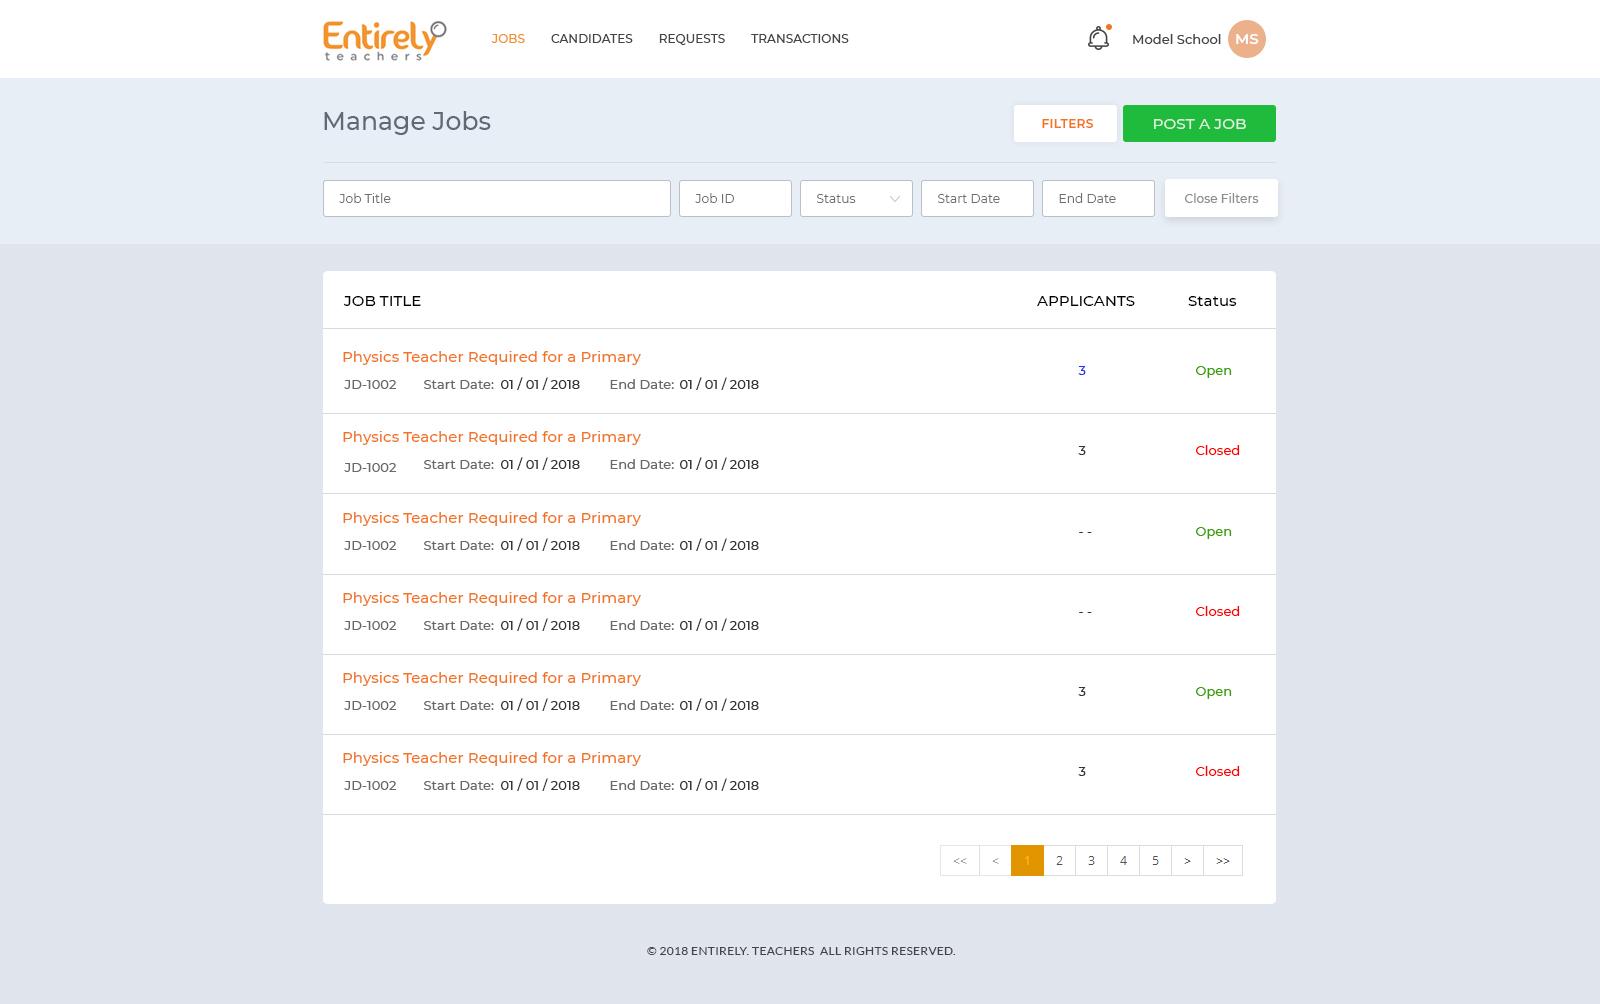The width and height of the screenshot is (1600, 1004).
Task: Open the Candidates menu
Action: (x=591, y=38)
